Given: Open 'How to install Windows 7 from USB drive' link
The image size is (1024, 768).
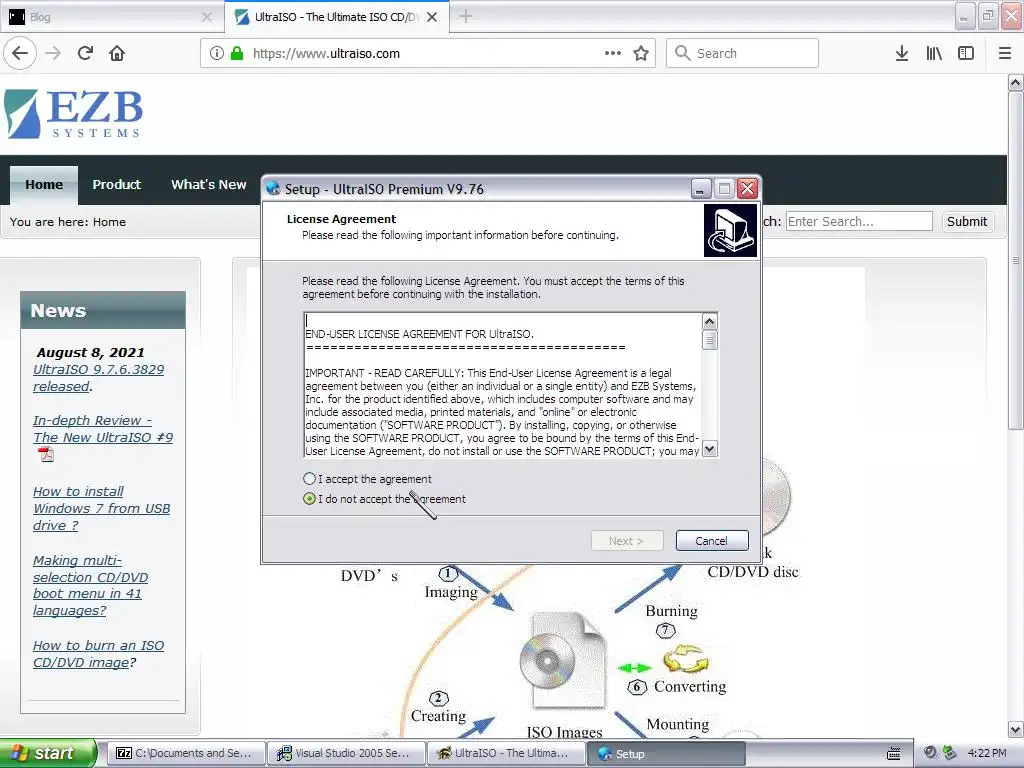Looking at the screenshot, I should 101,508.
